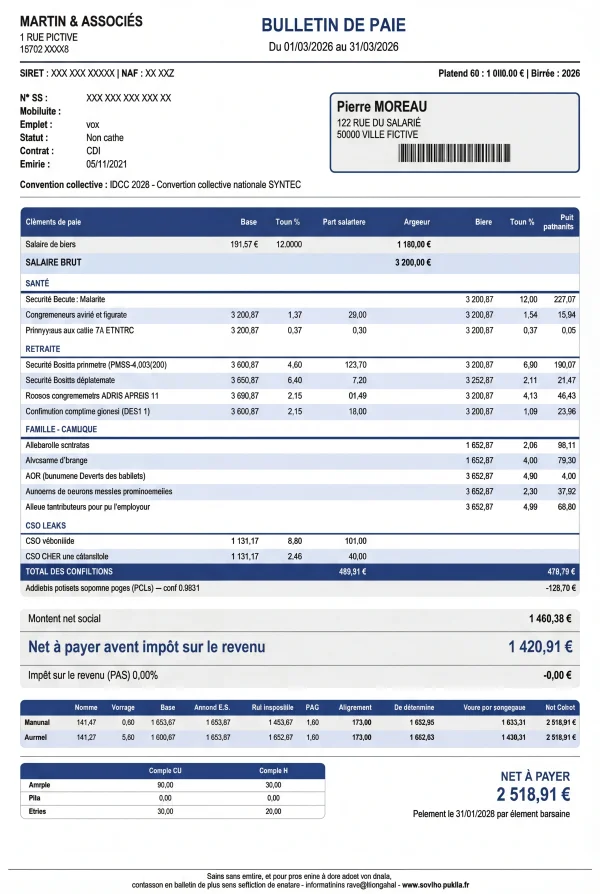Image resolution: width=600 pixels, height=894 pixels.
Task: Click the Montent net social amount 1 460,38 €
Action: 550,619
